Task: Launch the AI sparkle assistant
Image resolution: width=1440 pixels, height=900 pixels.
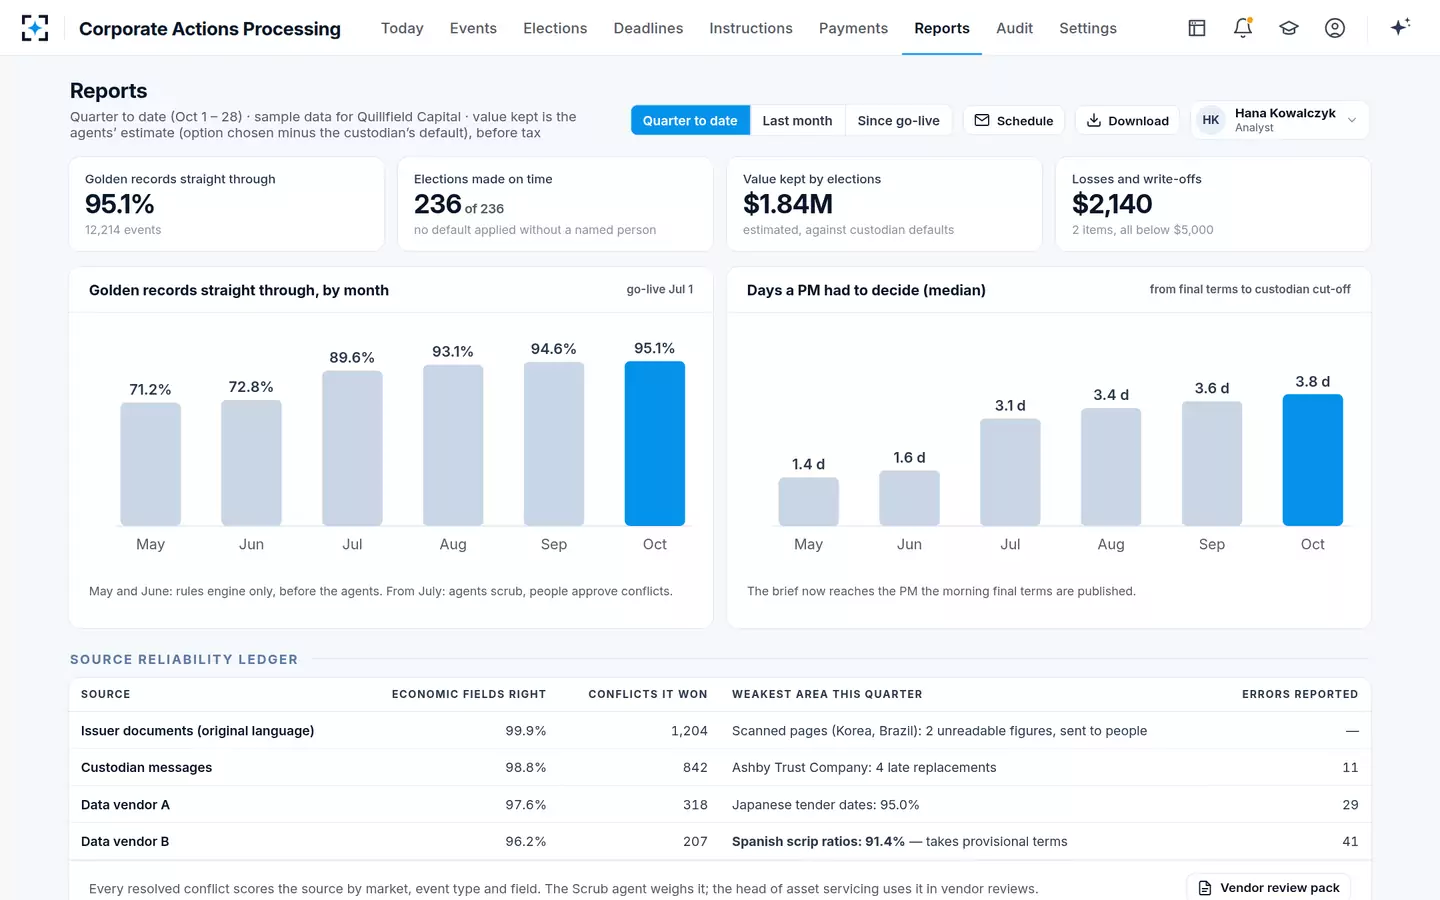Action: coord(1400,27)
